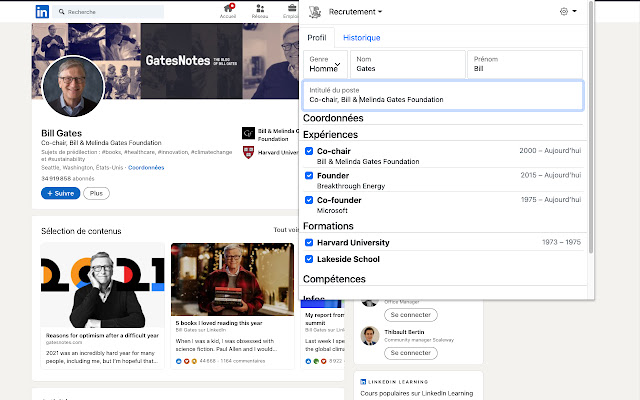Open the Recrutement dropdown
Screen dimensions: 640x400
coord(355,12)
